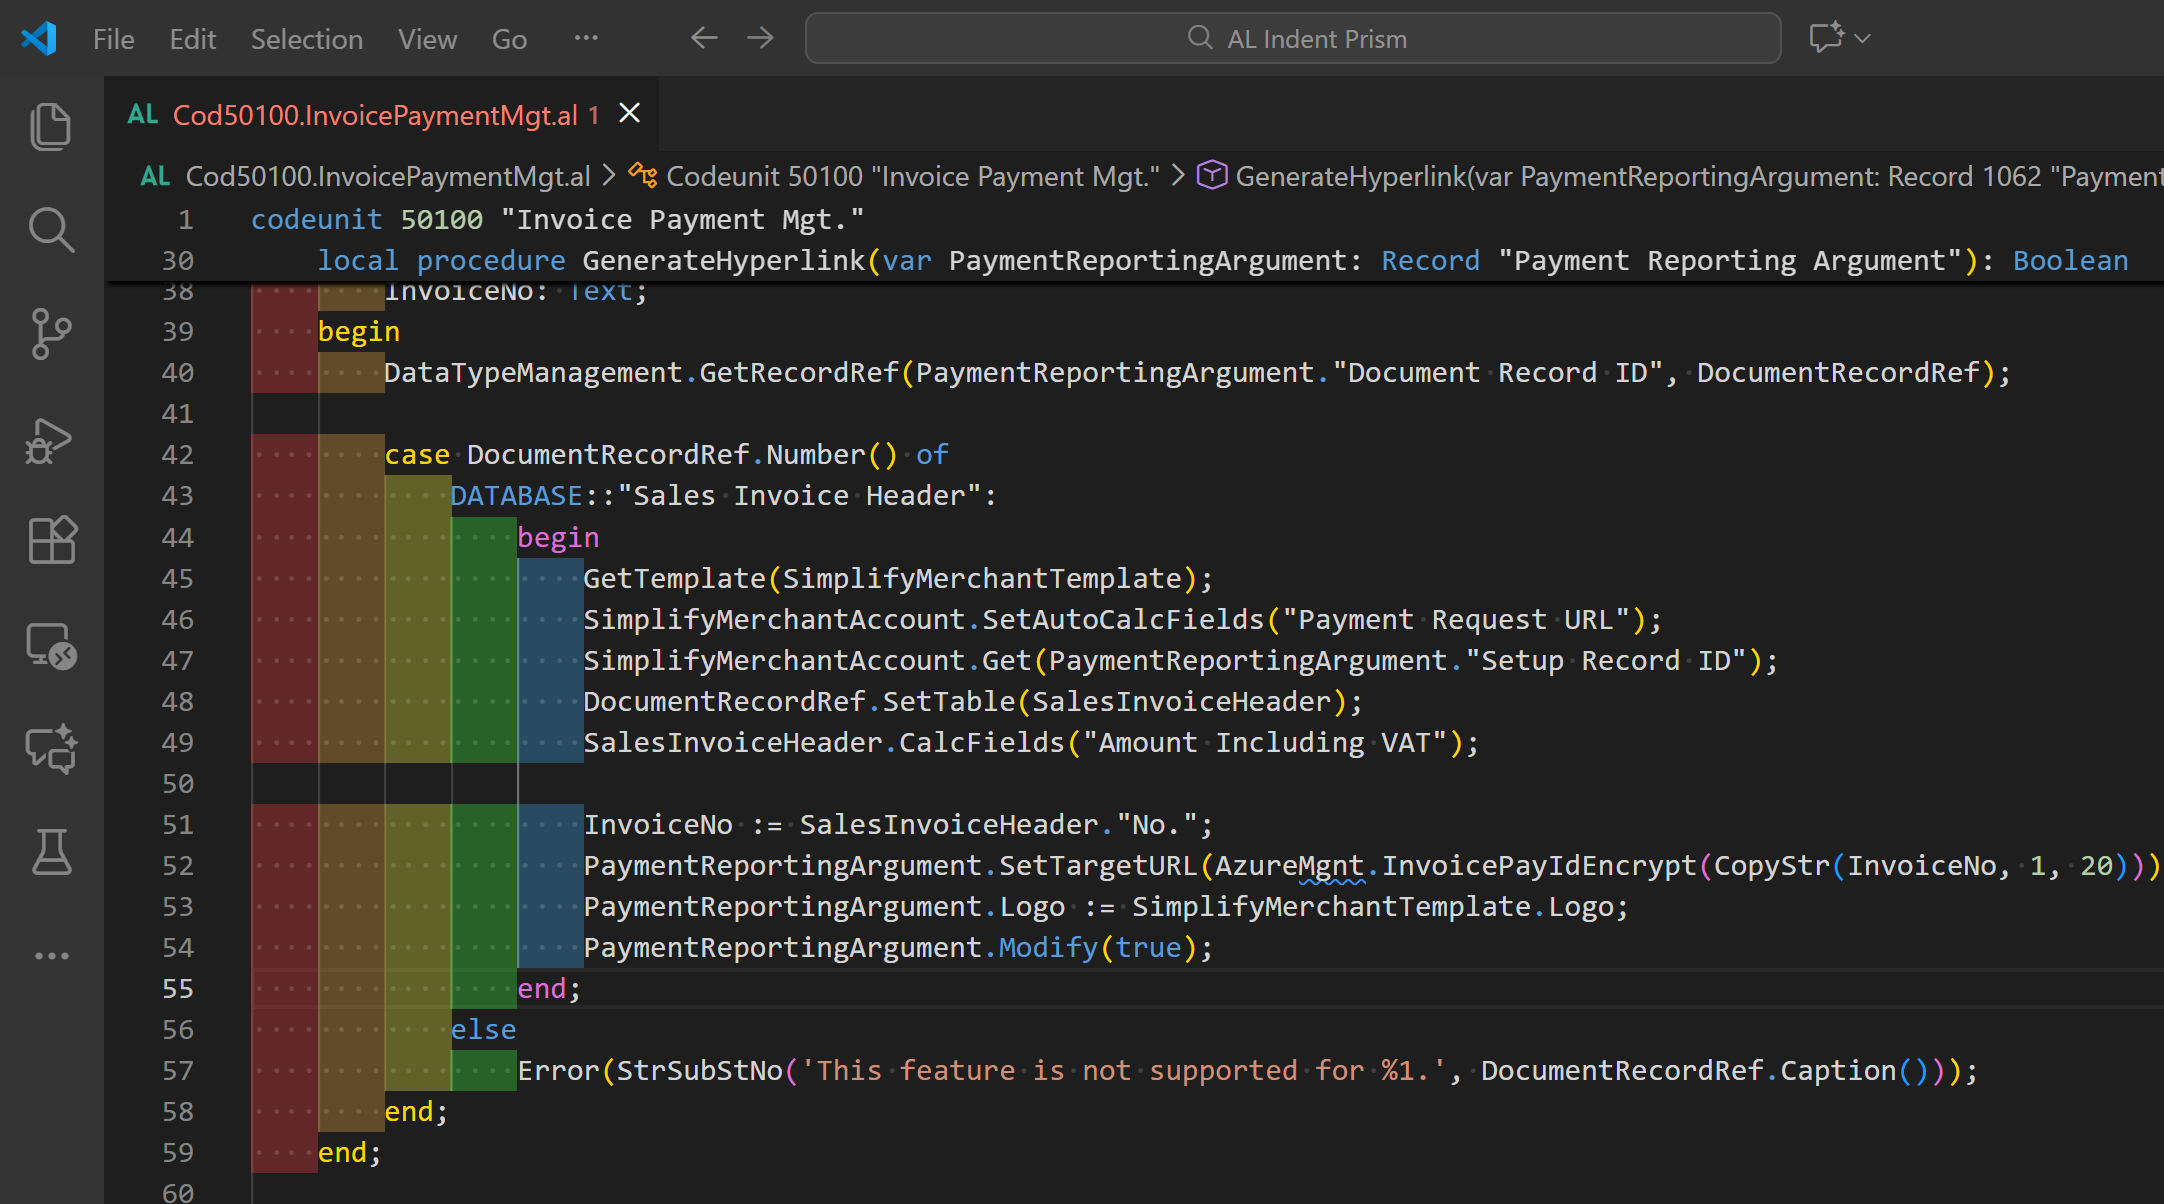
Task: Click the AL Indent Prism search box
Action: (1293, 39)
